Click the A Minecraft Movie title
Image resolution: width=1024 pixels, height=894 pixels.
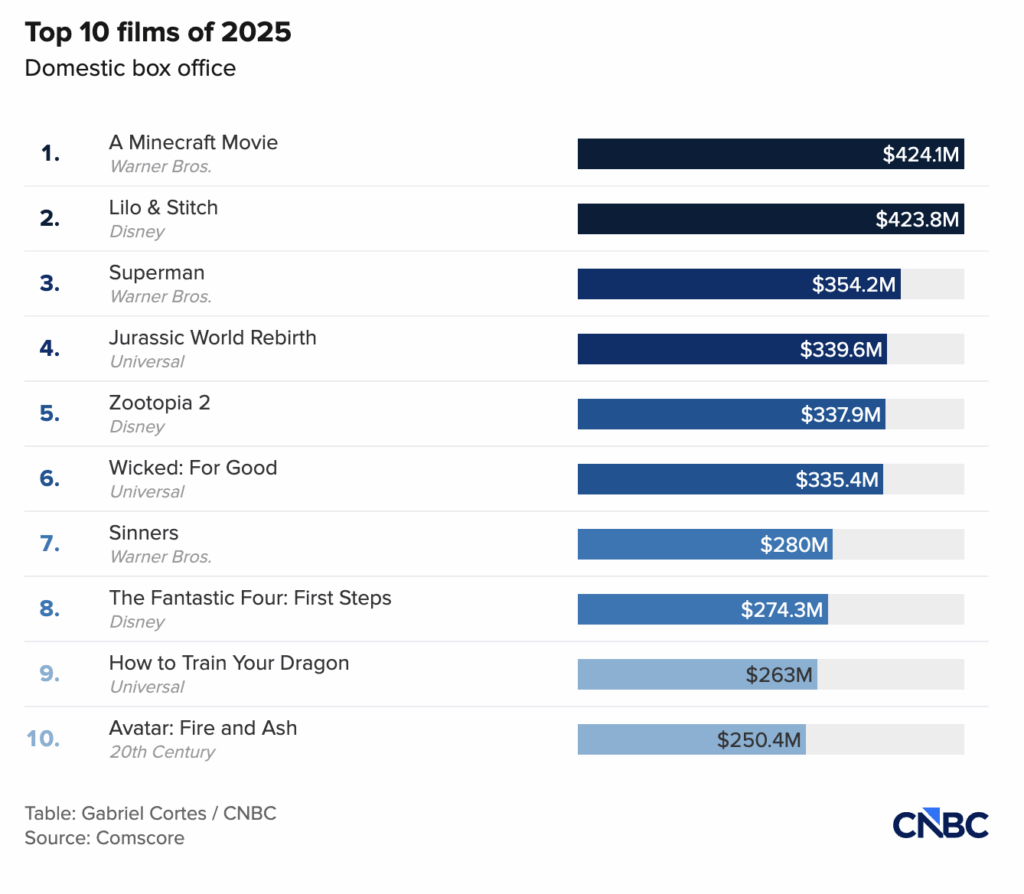coord(193,143)
